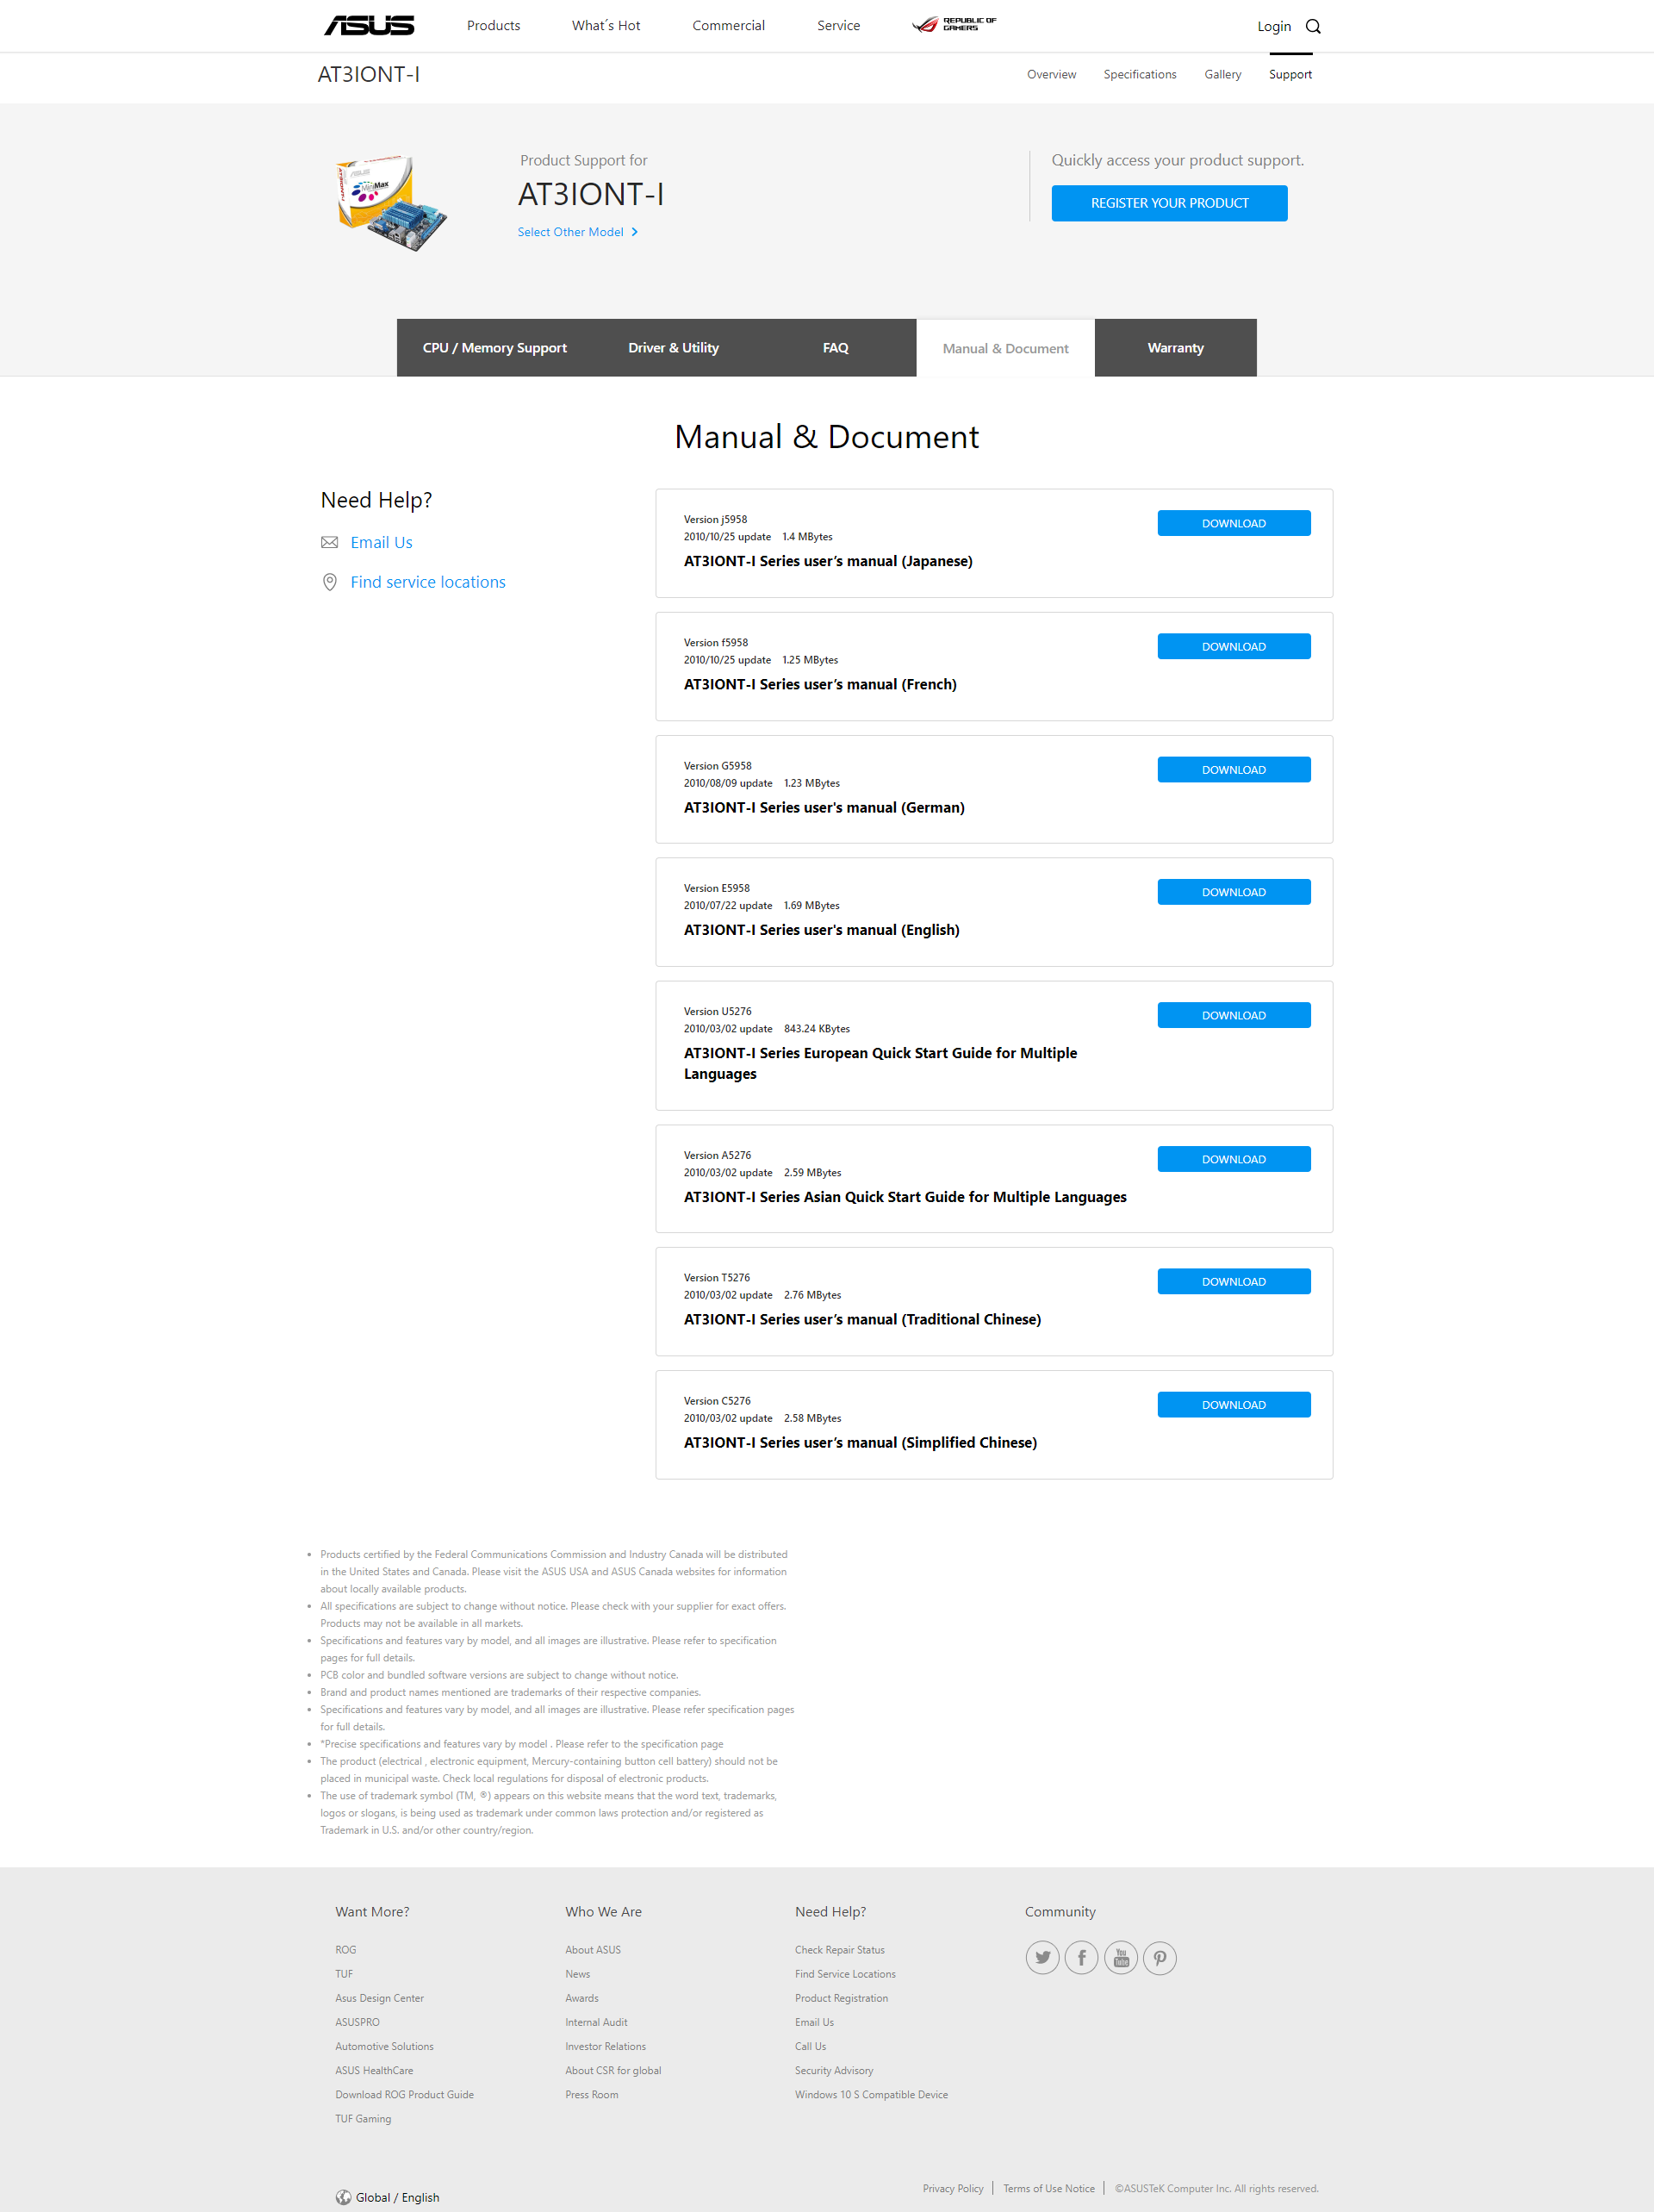Download the French user's manual
This screenshot has height=2212, width=1654.
click(1233, 646)
